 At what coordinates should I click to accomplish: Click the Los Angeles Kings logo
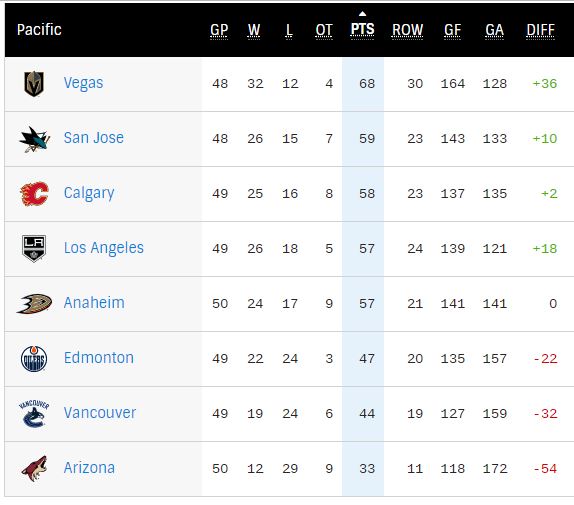34,248
